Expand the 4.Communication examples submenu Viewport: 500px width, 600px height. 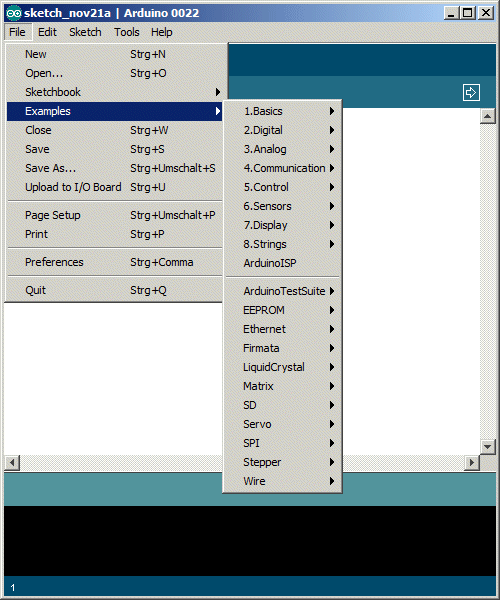click(x=282, y=168)
